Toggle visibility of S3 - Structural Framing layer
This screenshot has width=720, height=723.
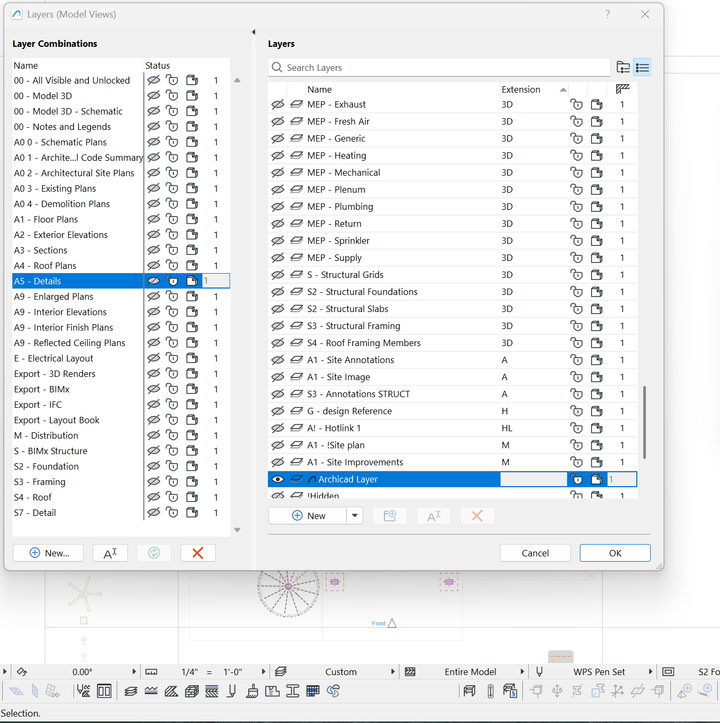tap(277, 326)
